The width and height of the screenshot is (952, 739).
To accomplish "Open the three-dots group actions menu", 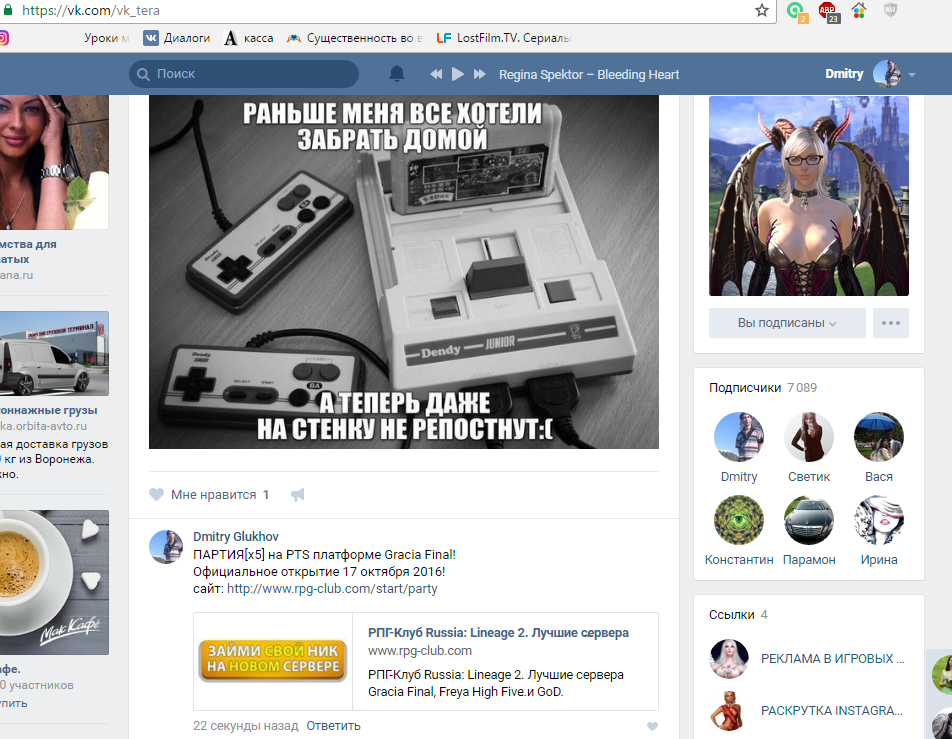I will coord(891,323).
